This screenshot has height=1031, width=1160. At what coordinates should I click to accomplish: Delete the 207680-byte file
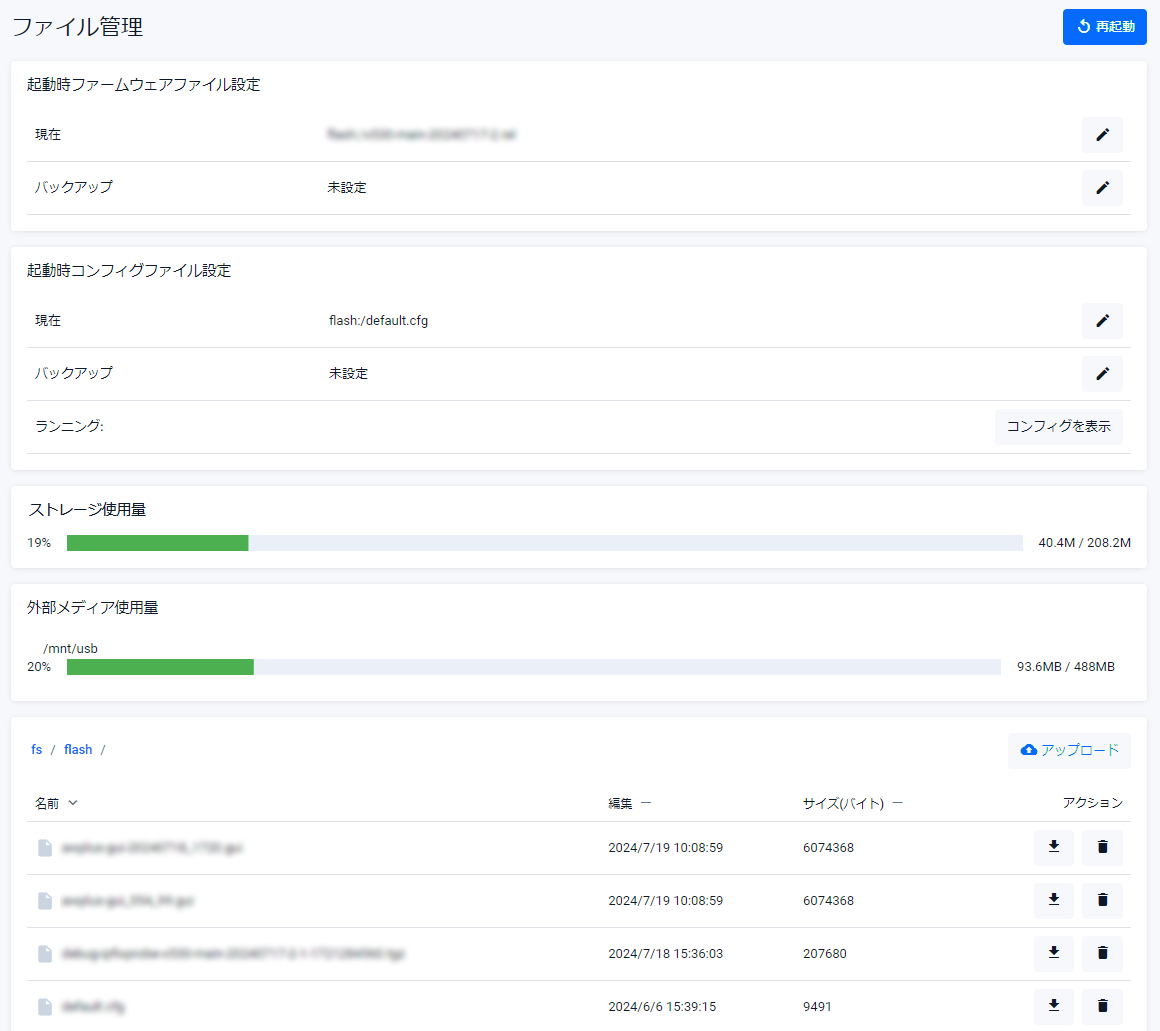point(1102,953)
